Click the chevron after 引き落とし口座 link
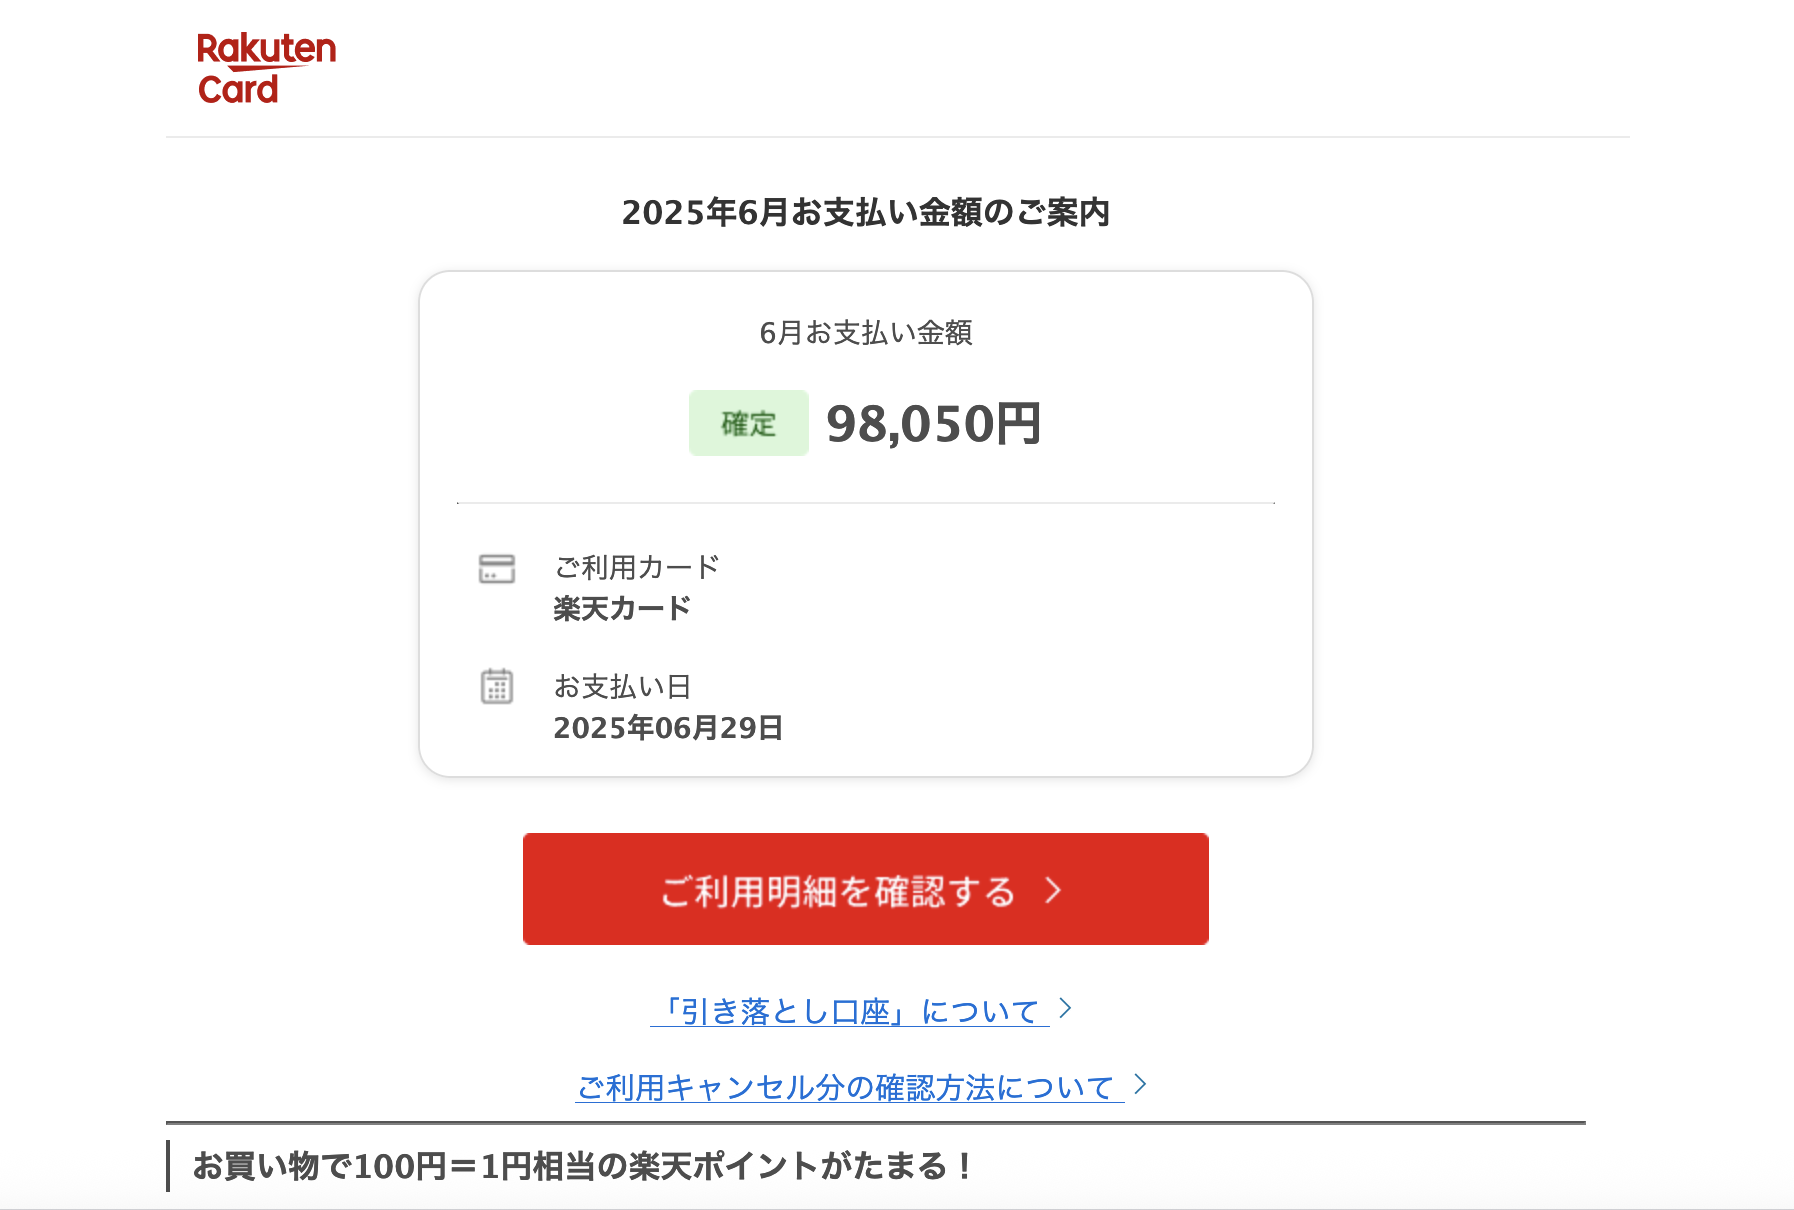Viewport: 1794px width, 1210px height. pyautogui.click(x=1065, y=1008)
